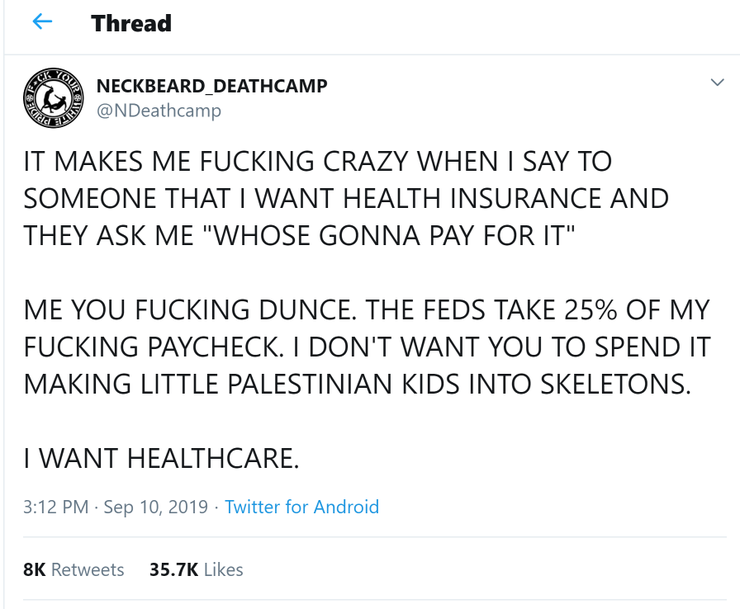Click the NECKBEARD_DEATHCAMP display name
Image resolution: width=740 pixels, height=609 pixels.
click(x=212, y=86)
